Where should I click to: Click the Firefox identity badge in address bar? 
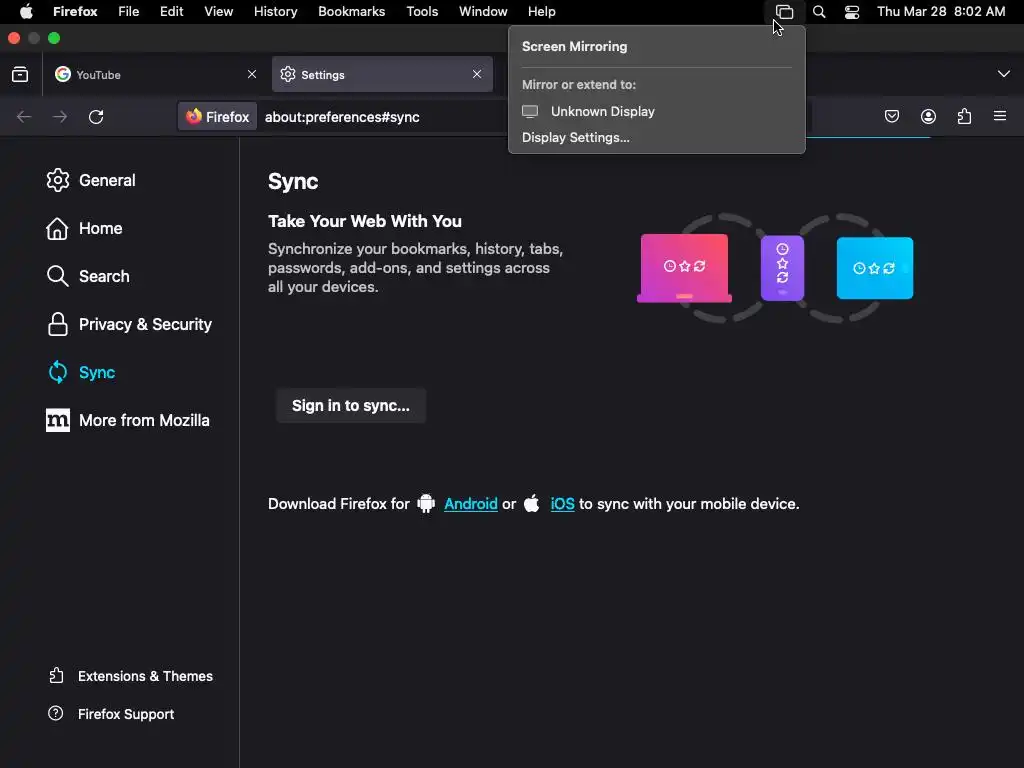217,117
